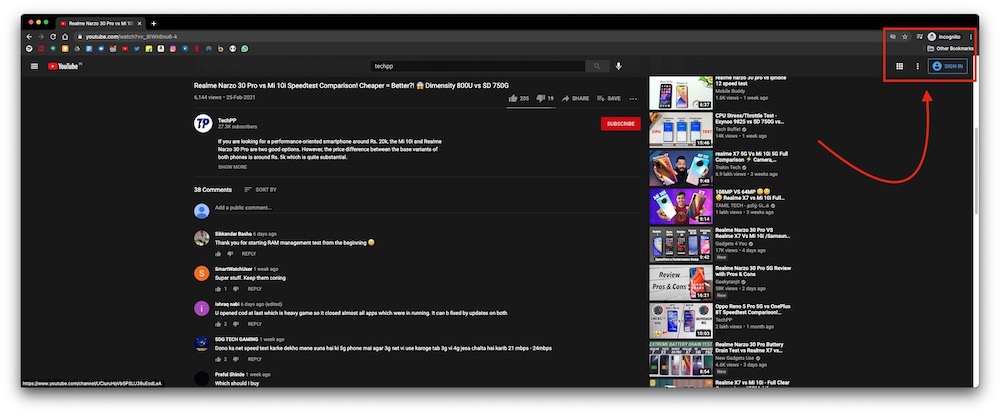
Task: Open Sikkandar Basha's profile avatar
Action: pos(202,238)
